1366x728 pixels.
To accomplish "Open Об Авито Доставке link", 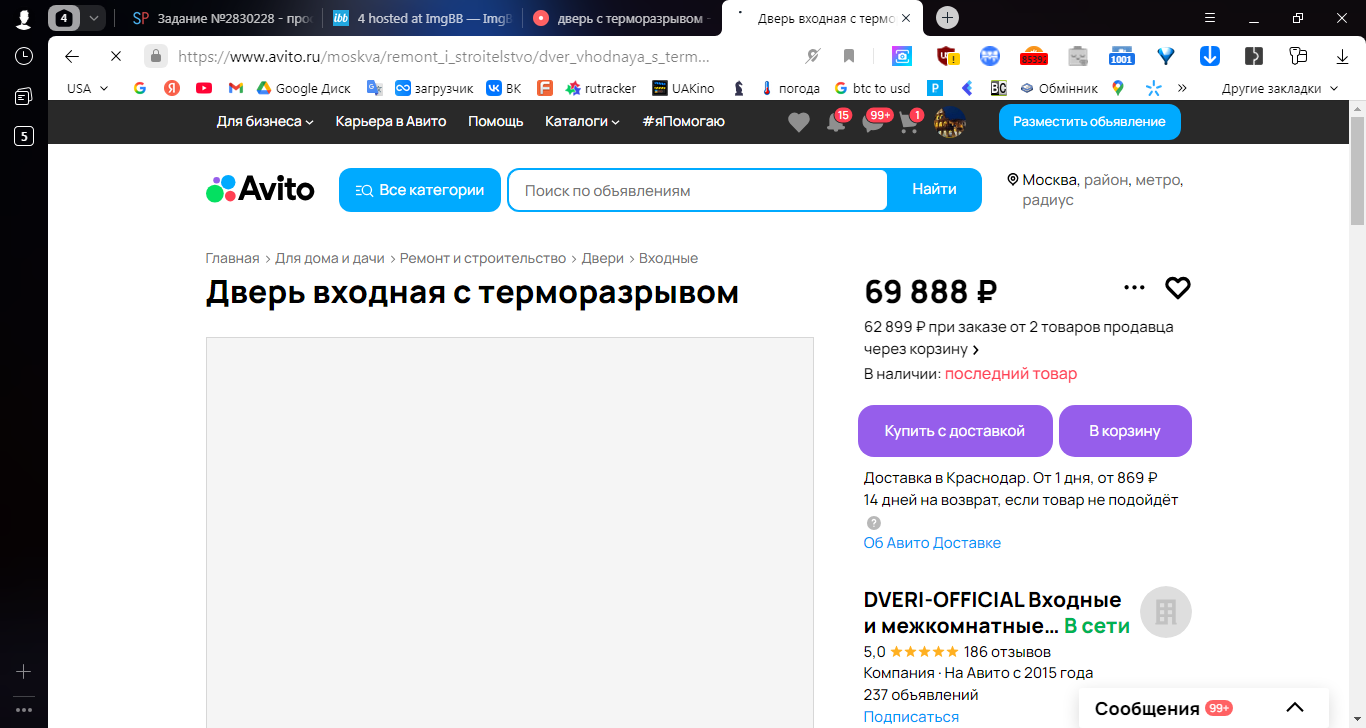I will click(932, 543).
